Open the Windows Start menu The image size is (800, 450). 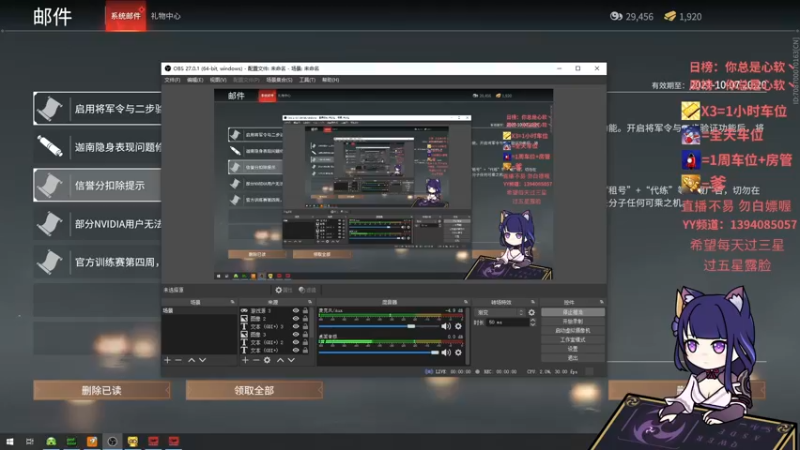(9, 441)
